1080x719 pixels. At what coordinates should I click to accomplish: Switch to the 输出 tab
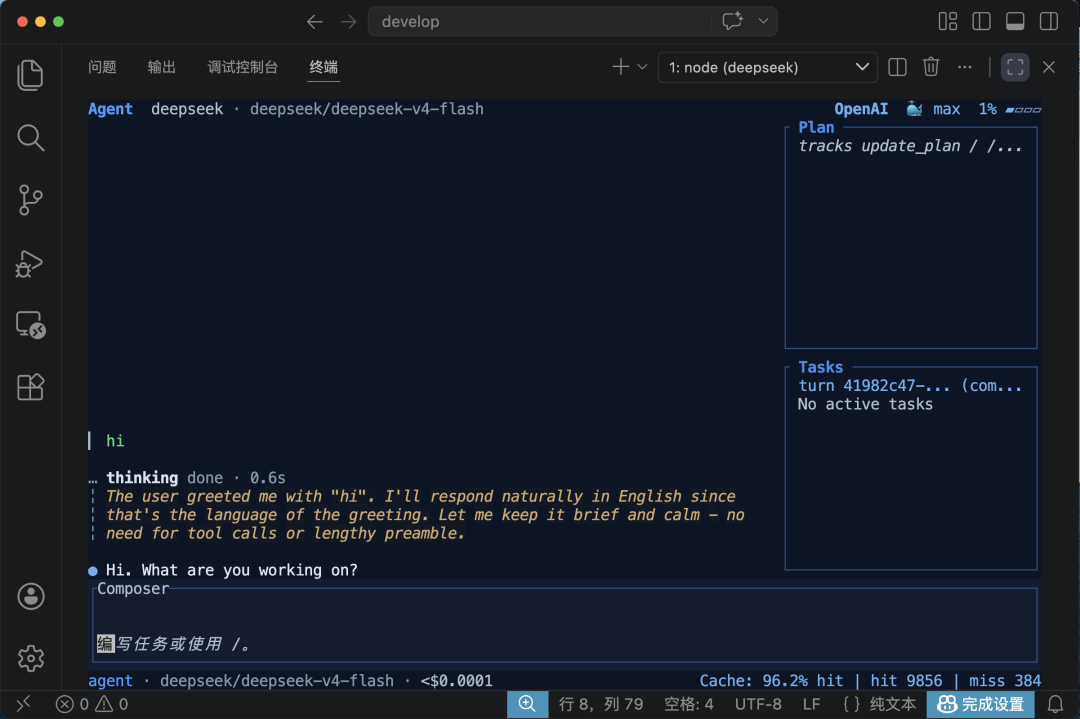[162, 67]
